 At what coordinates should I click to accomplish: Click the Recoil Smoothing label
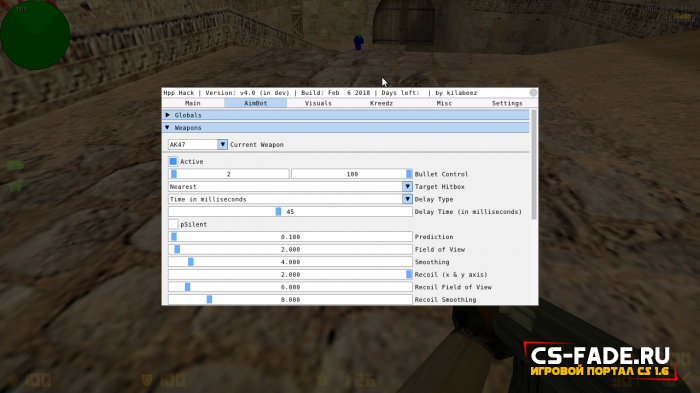tap(445, 299)
